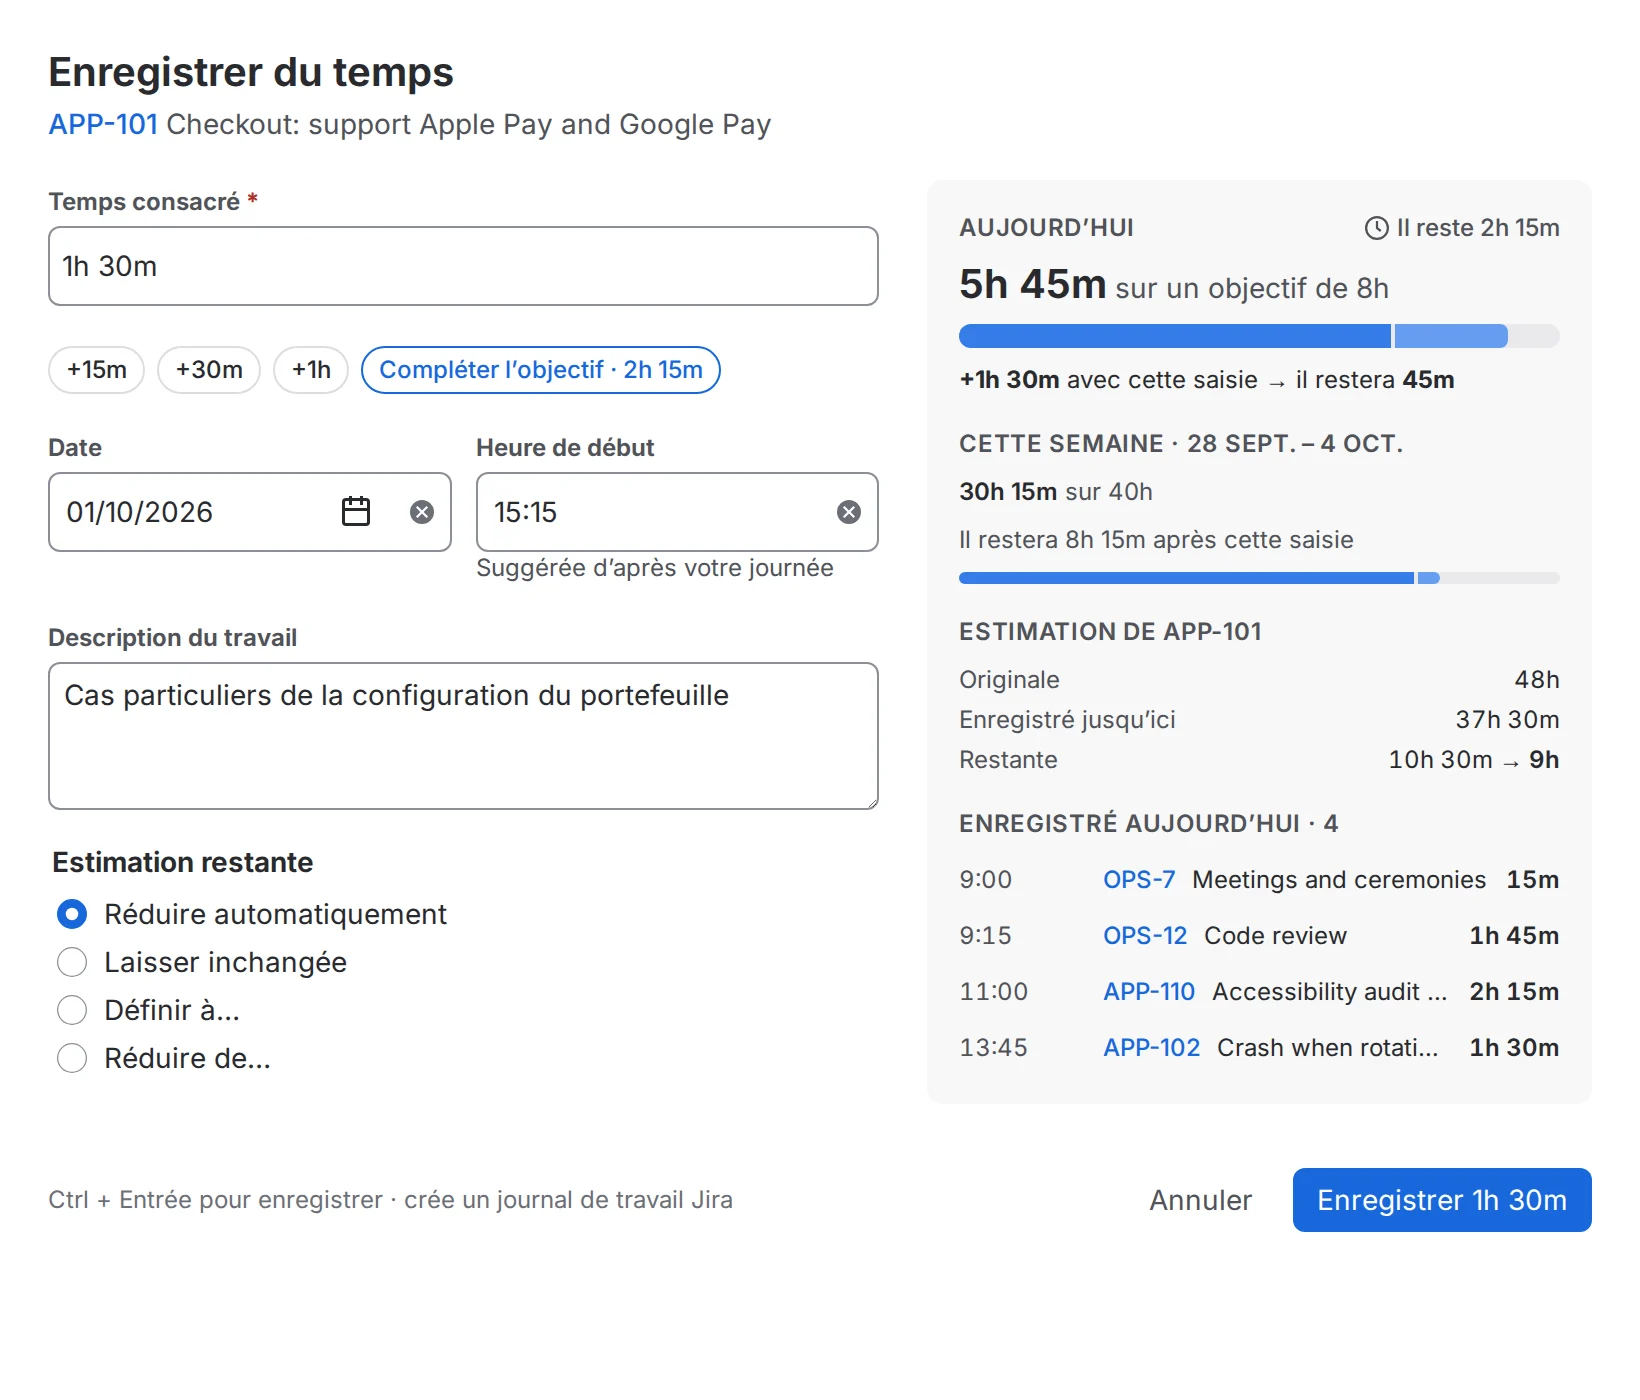Click the 37h 30m logged value
1640x1400 pixels.
1507,720
